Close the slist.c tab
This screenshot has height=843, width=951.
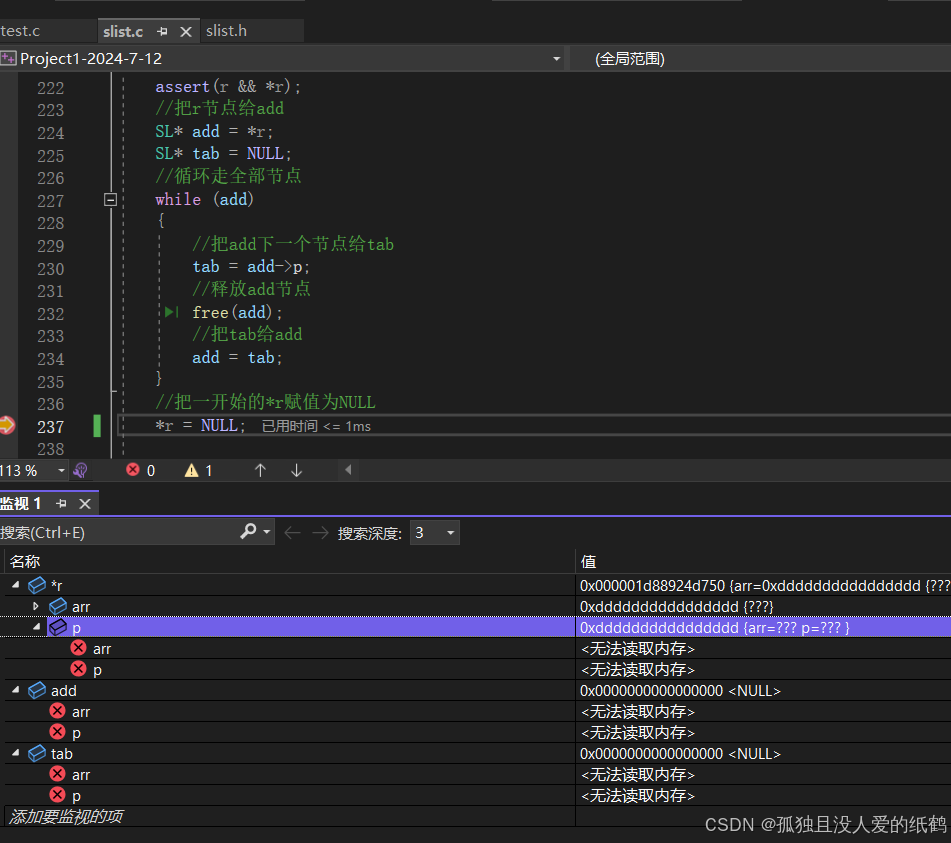(x=186, y=32)
